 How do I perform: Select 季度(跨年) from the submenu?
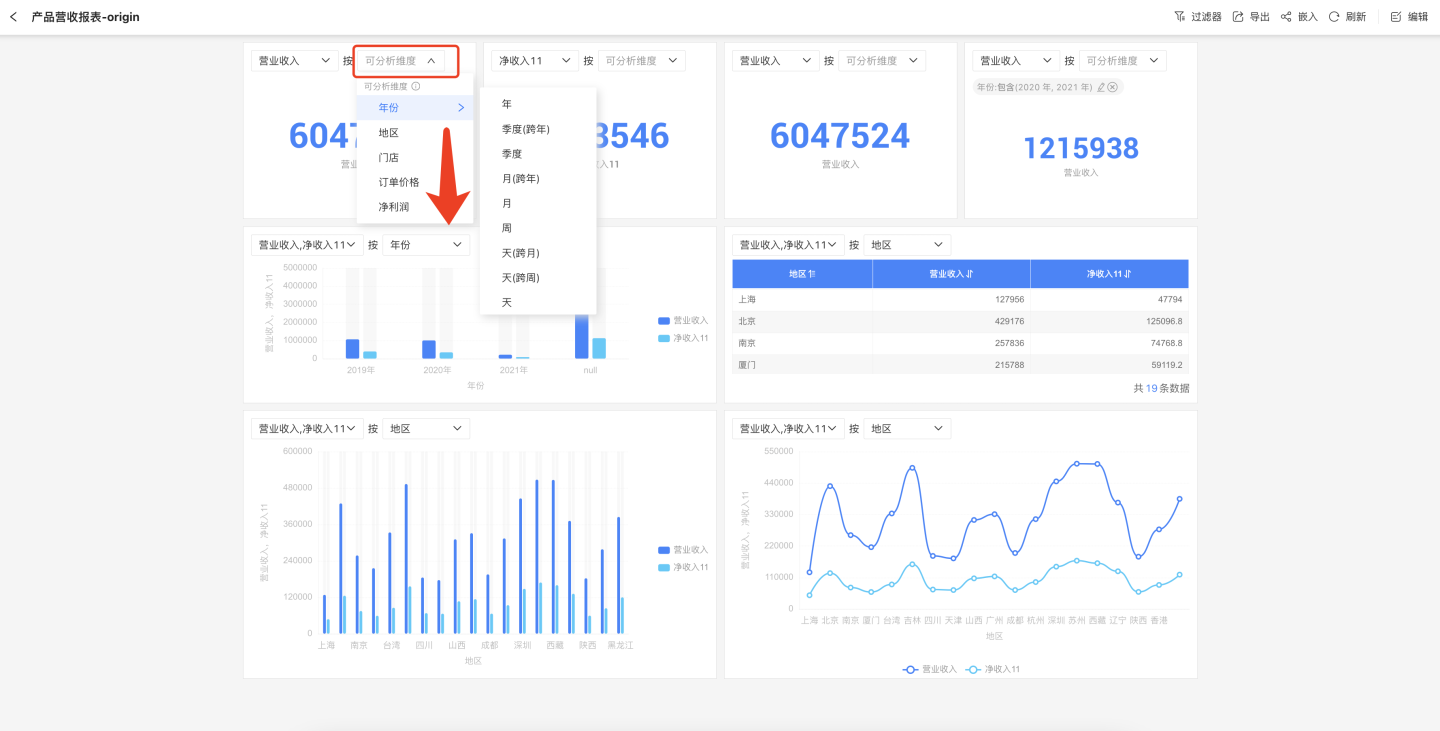(526, 129)
